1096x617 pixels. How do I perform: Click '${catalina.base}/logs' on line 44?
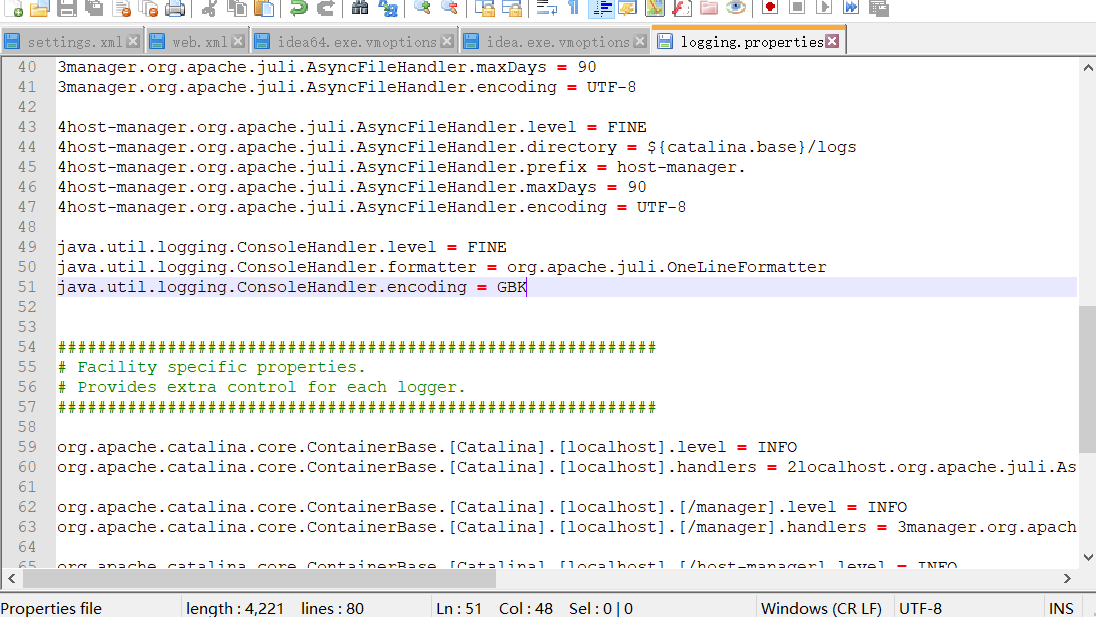[751, 147]
